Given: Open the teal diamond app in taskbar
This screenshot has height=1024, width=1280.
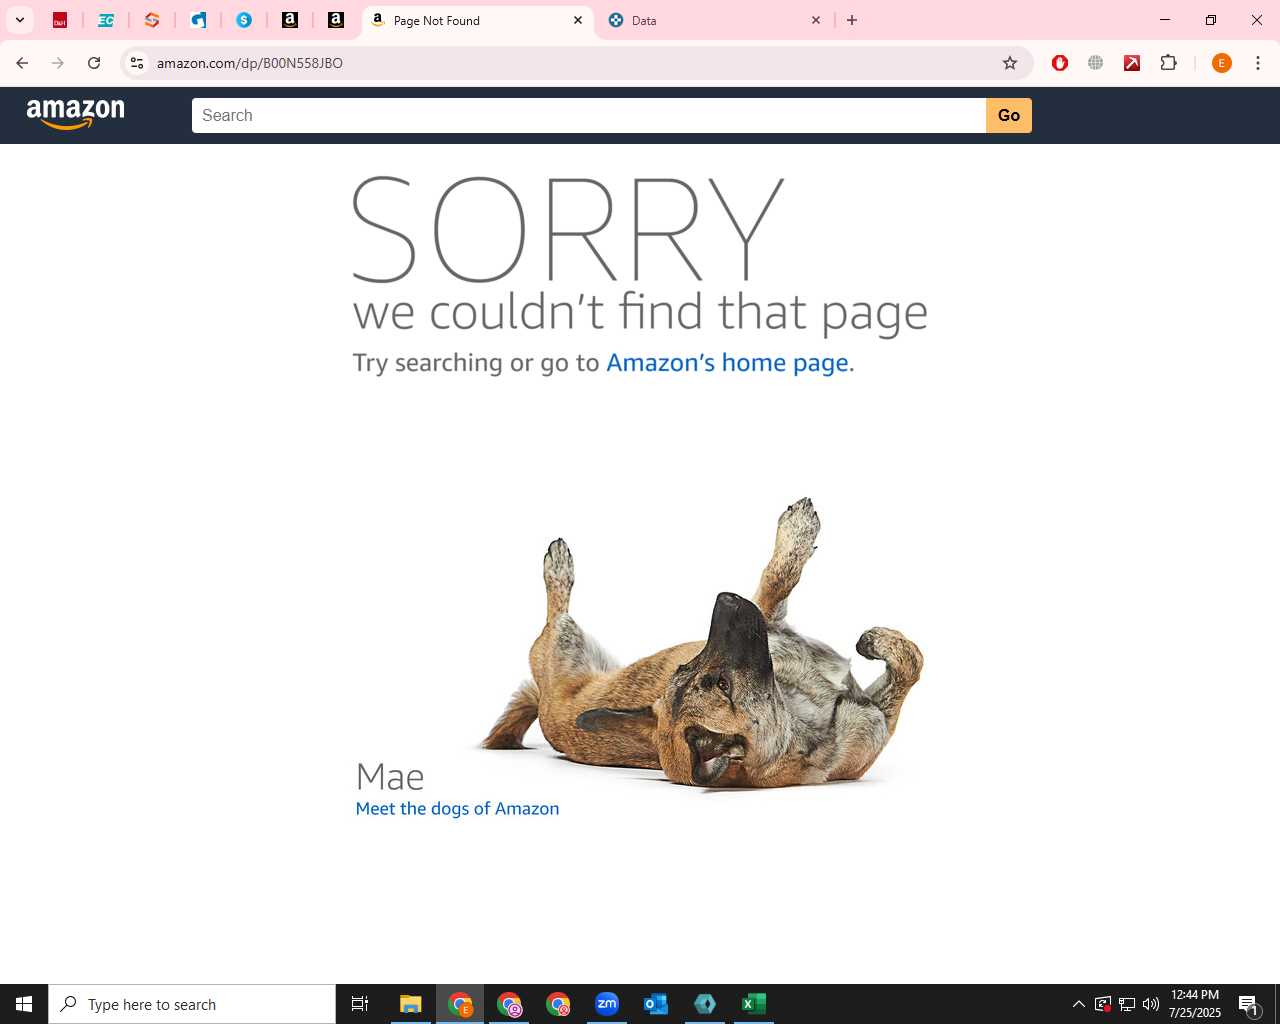Looking at the screenshot, I should 705,1004.
